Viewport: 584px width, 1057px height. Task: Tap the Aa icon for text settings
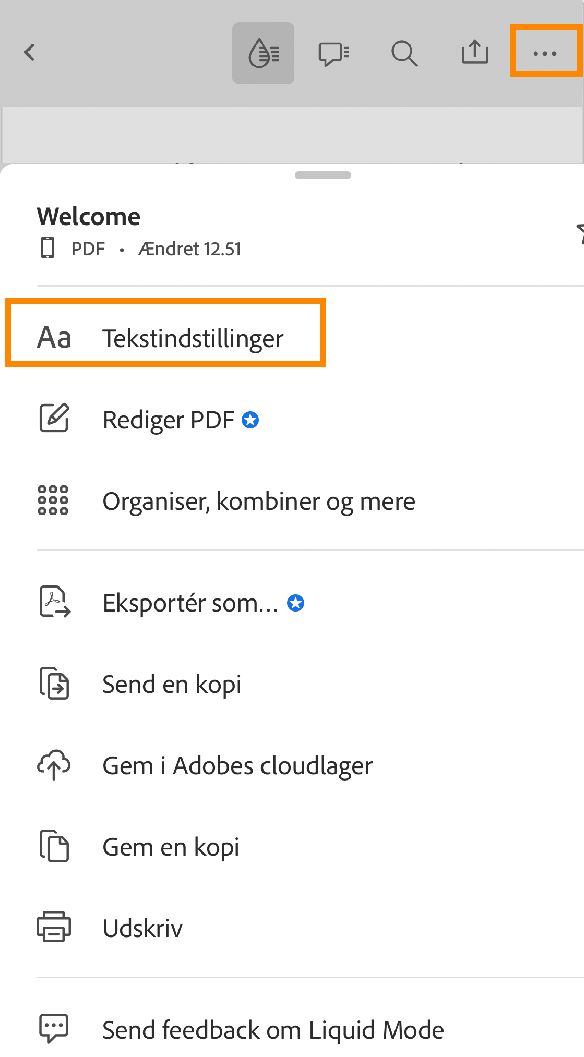coord(55,337)
